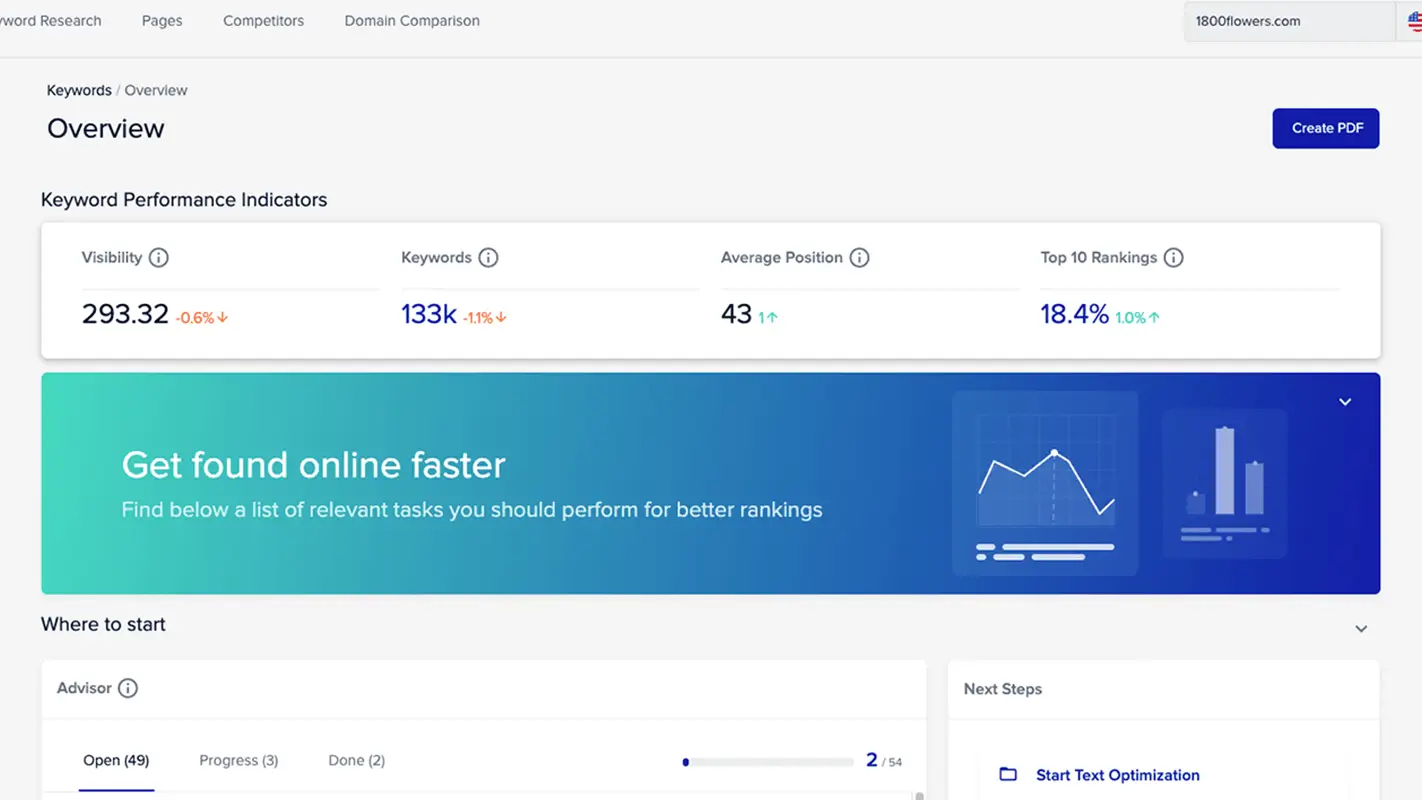Collapse the Where to start section
Screen dimensions: 1422x800
1361,628
